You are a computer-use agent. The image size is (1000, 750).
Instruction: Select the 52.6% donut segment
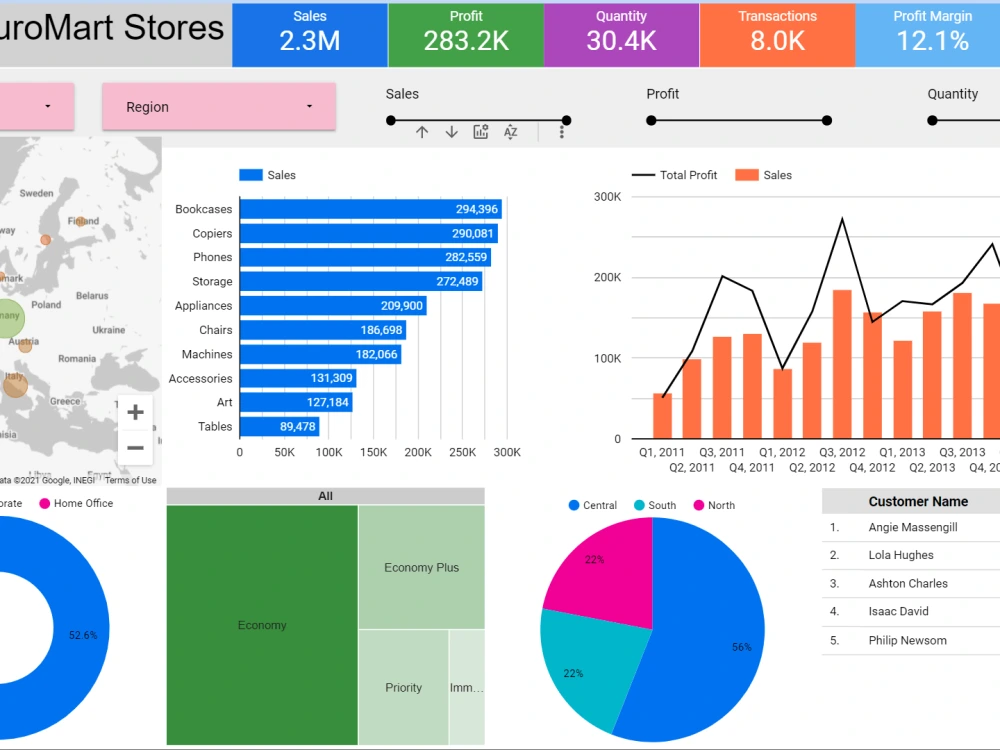pyautogui.click(x=80, y=628)
